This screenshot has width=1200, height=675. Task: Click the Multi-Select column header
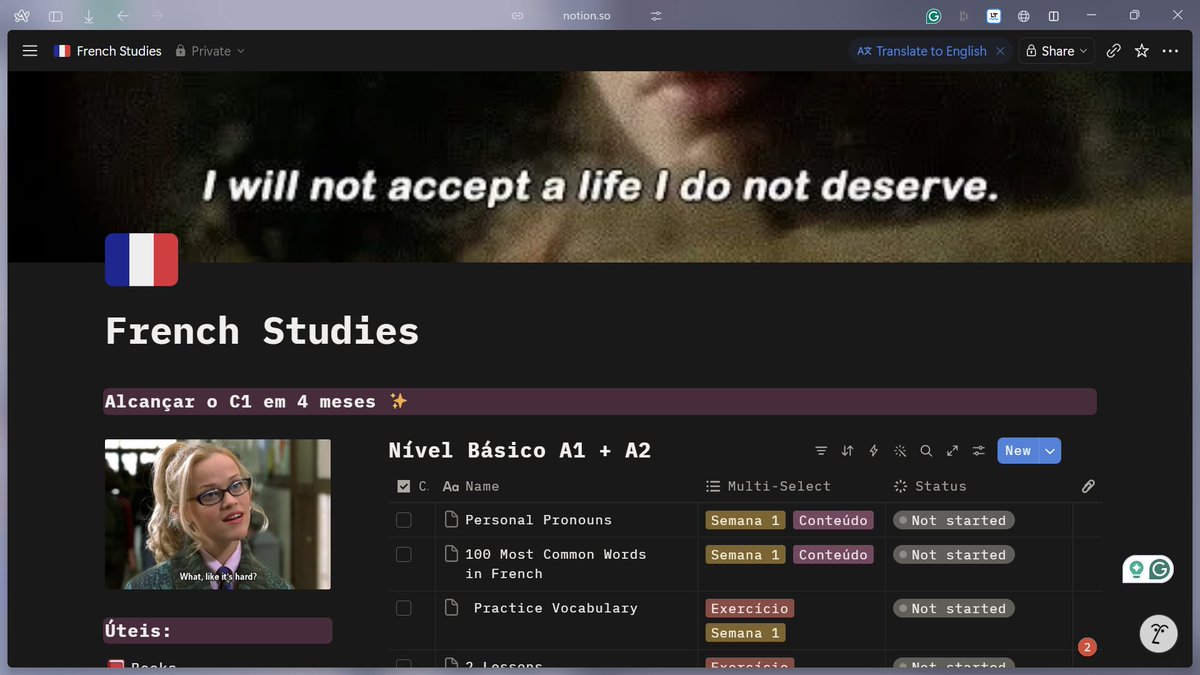(768, 486)
